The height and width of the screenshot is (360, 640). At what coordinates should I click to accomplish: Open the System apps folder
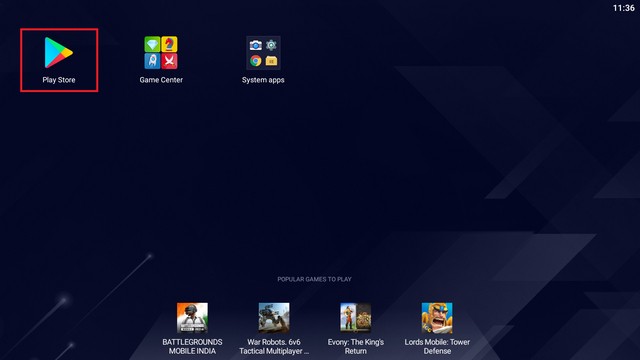[263, 53]
